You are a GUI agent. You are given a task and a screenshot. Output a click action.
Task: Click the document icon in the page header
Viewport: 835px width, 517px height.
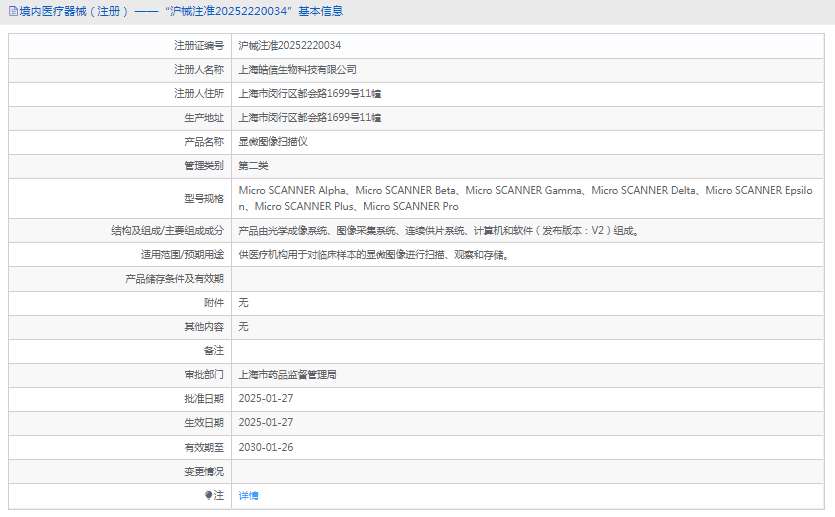pyautogui.click(x=13, y=11)
